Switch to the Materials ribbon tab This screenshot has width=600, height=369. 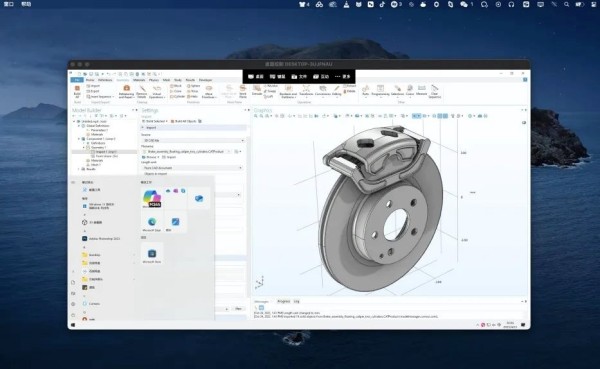[x=139, y=80]
